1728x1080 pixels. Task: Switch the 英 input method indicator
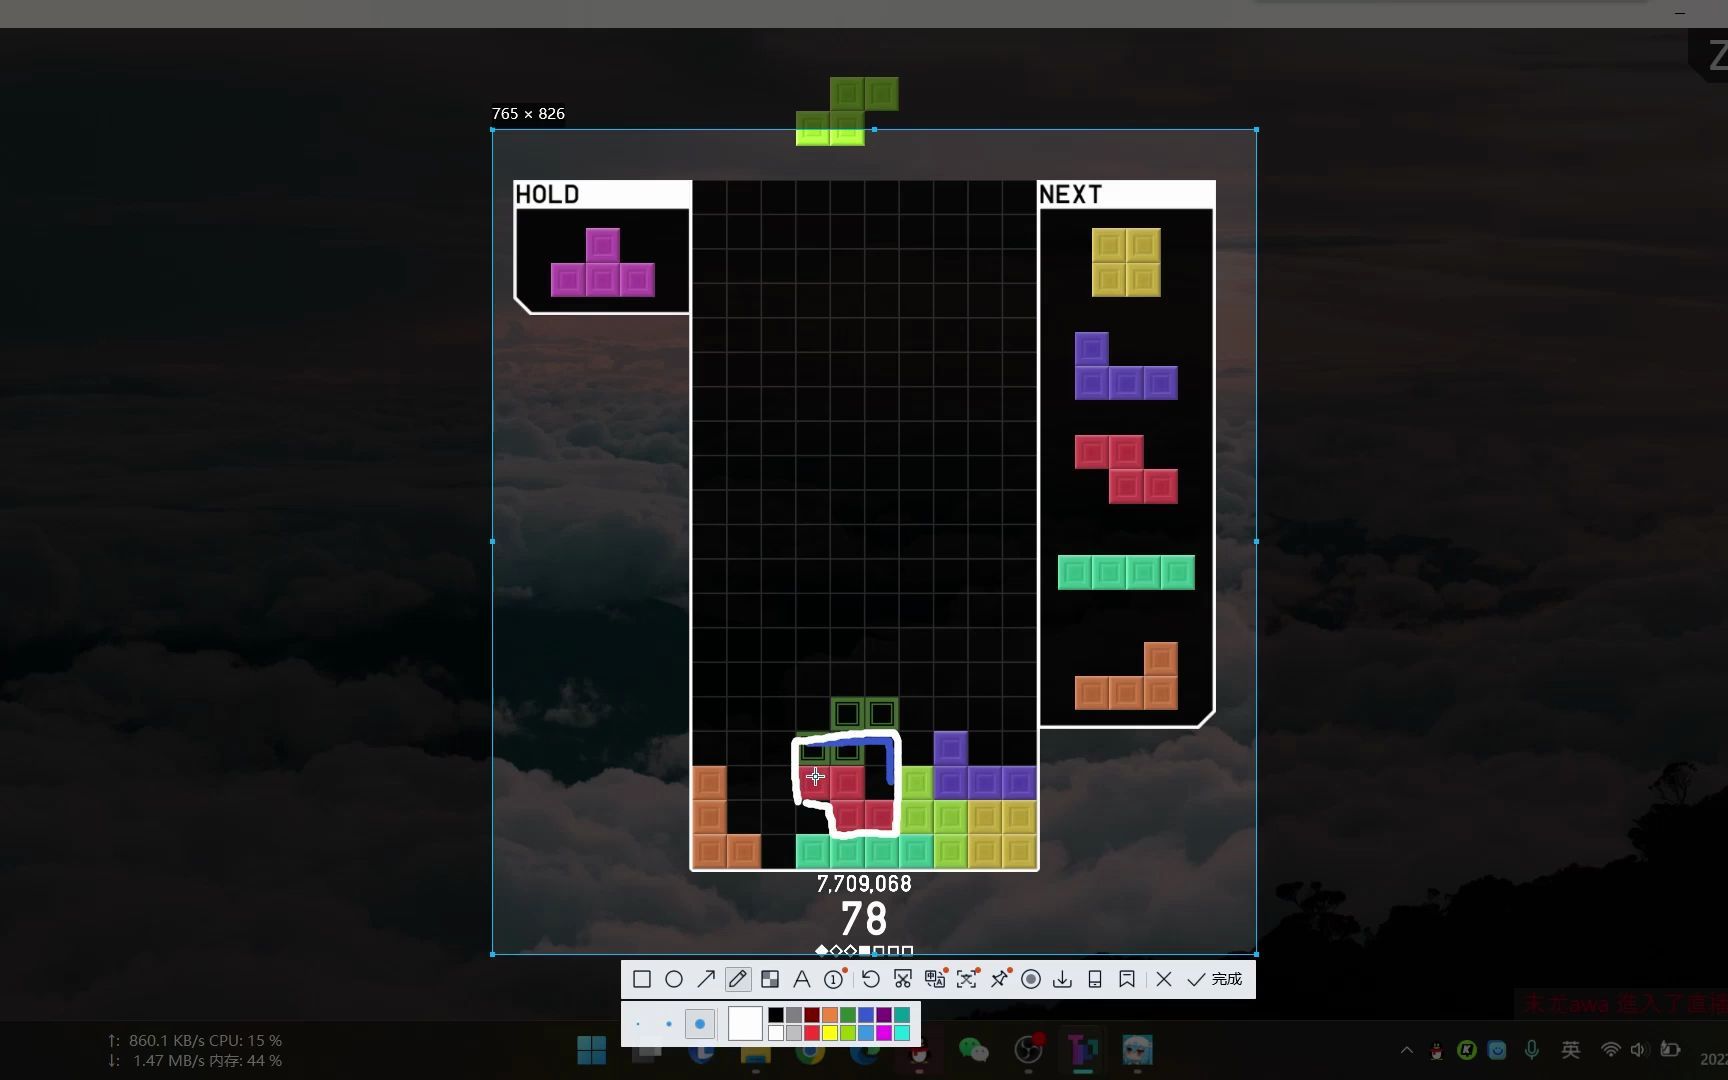click(1571, 1050)
